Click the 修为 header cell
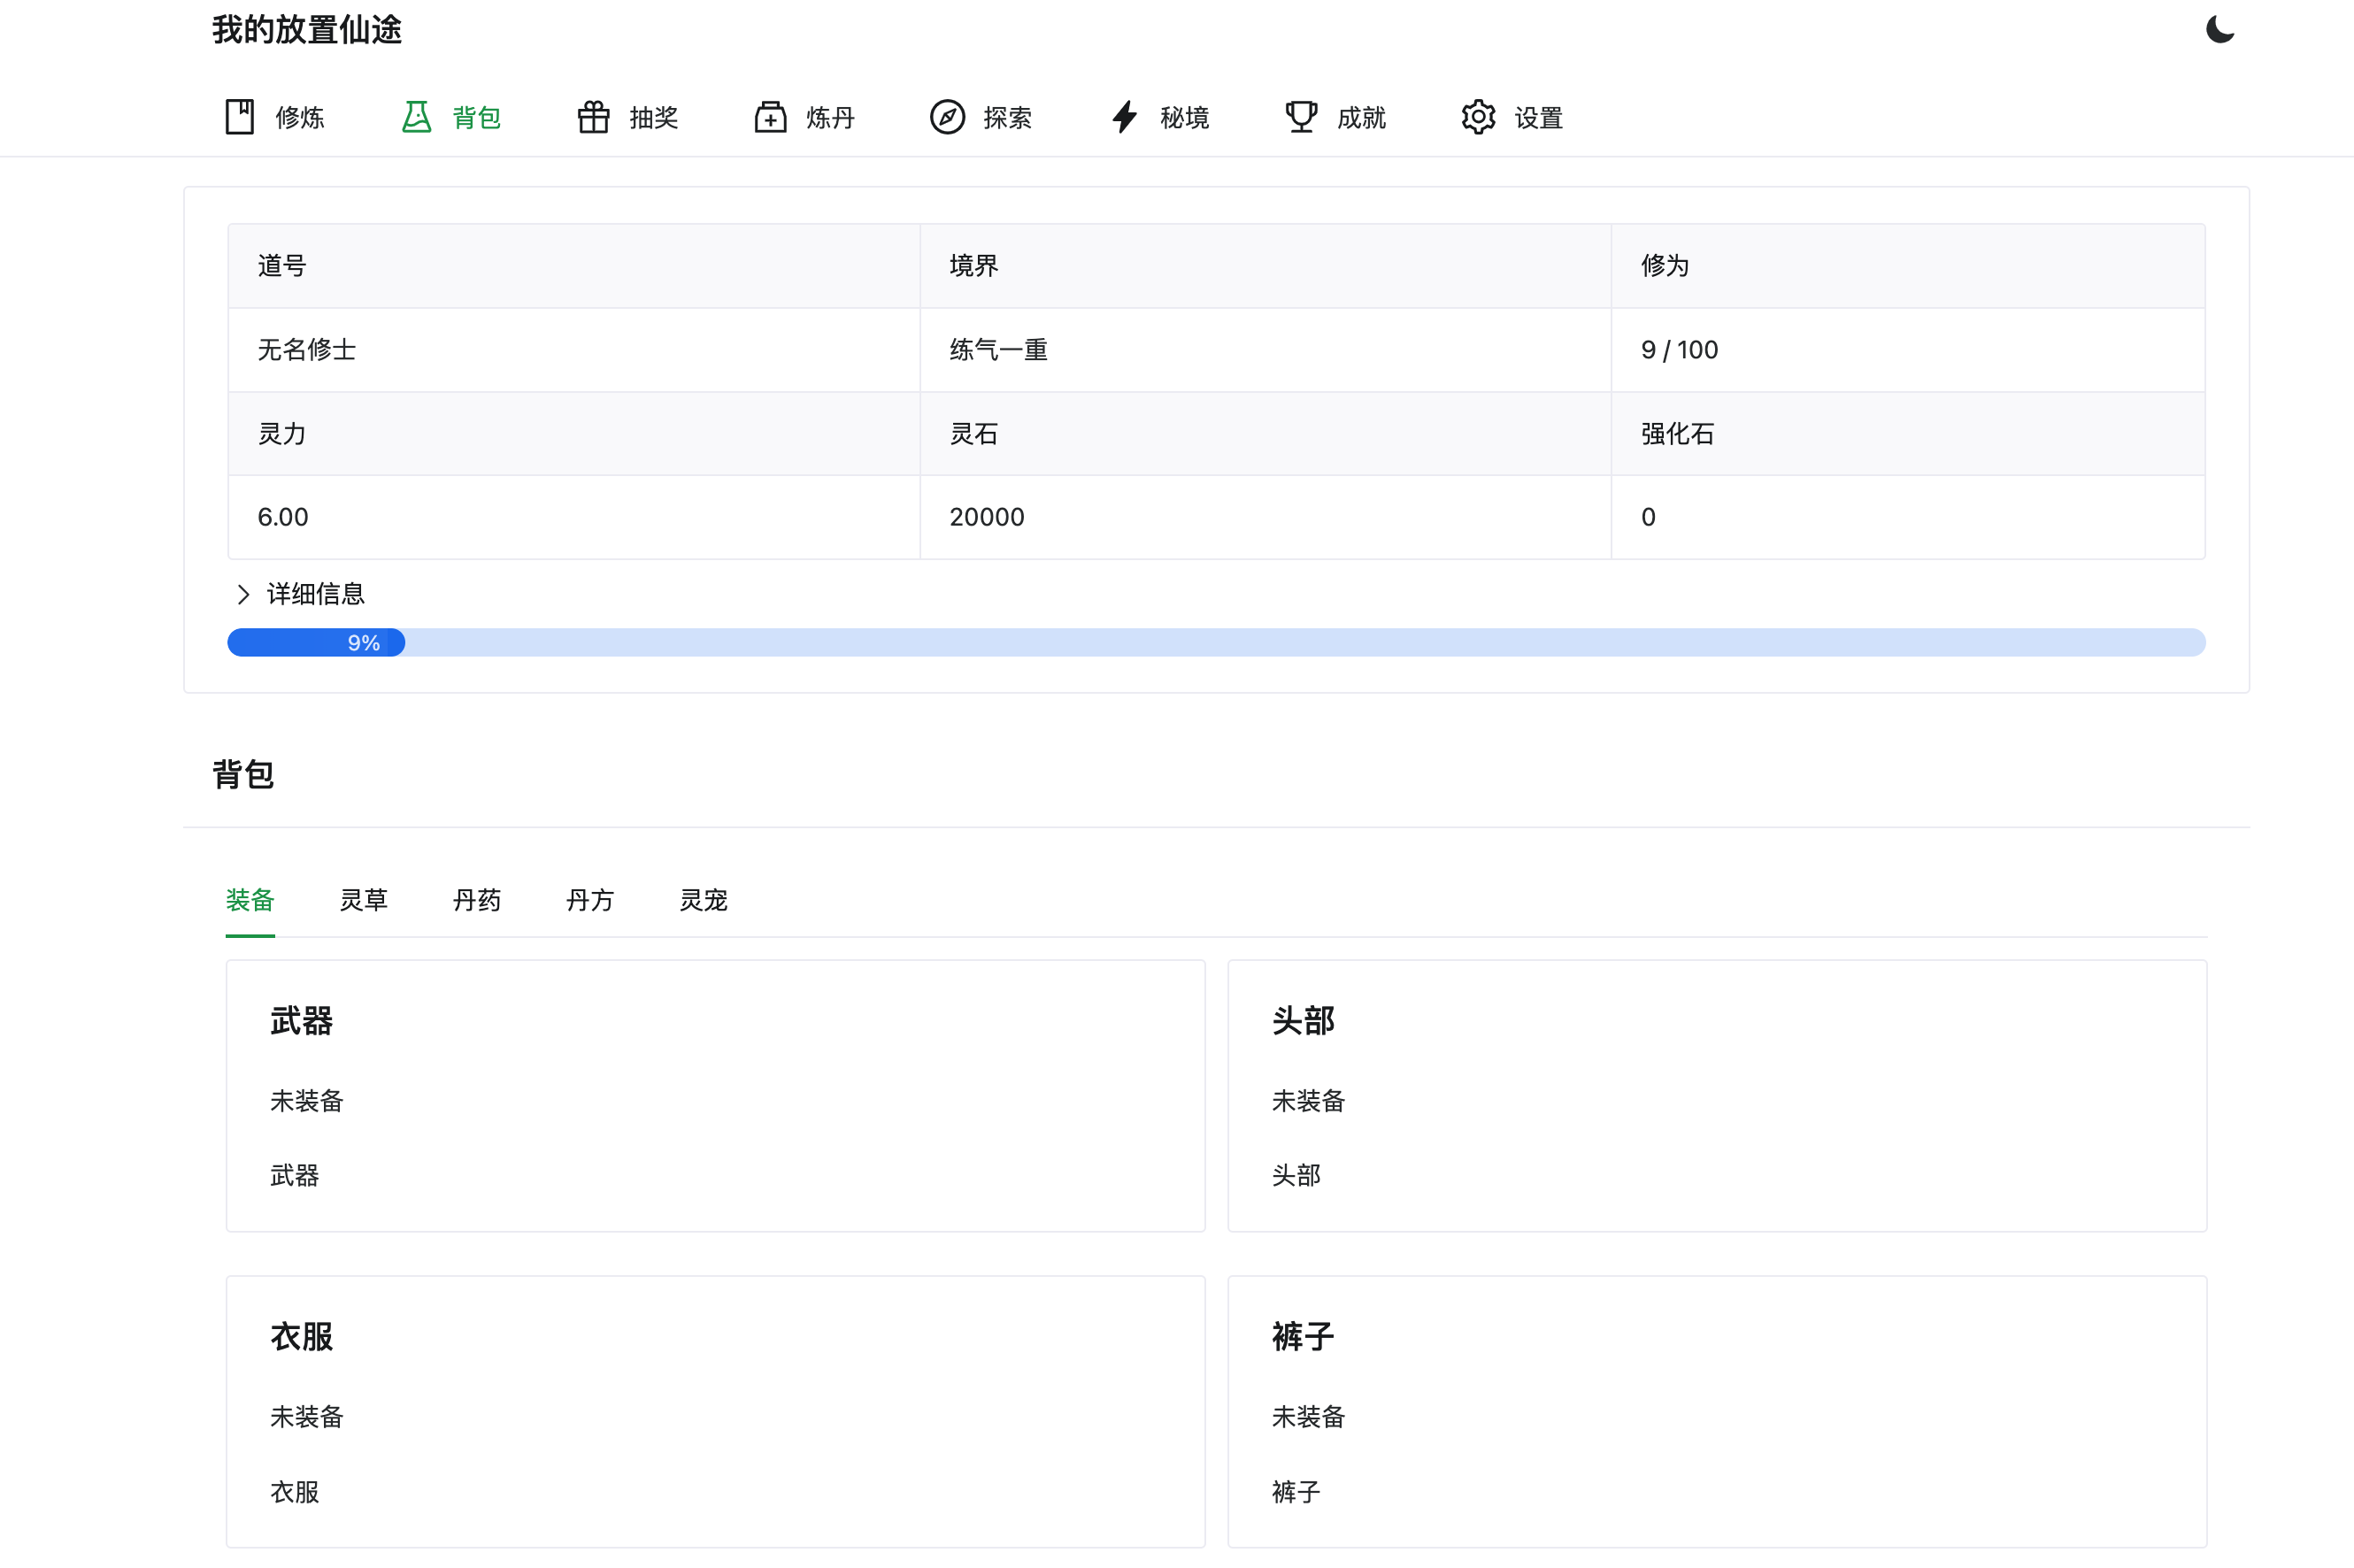The image size is (2354, 1568). click(x=1908, y=266)
